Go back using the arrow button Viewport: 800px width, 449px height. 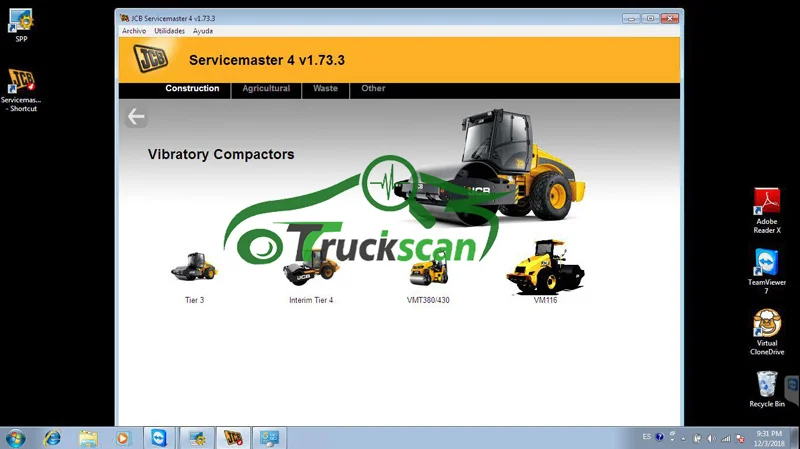(136, 117)
